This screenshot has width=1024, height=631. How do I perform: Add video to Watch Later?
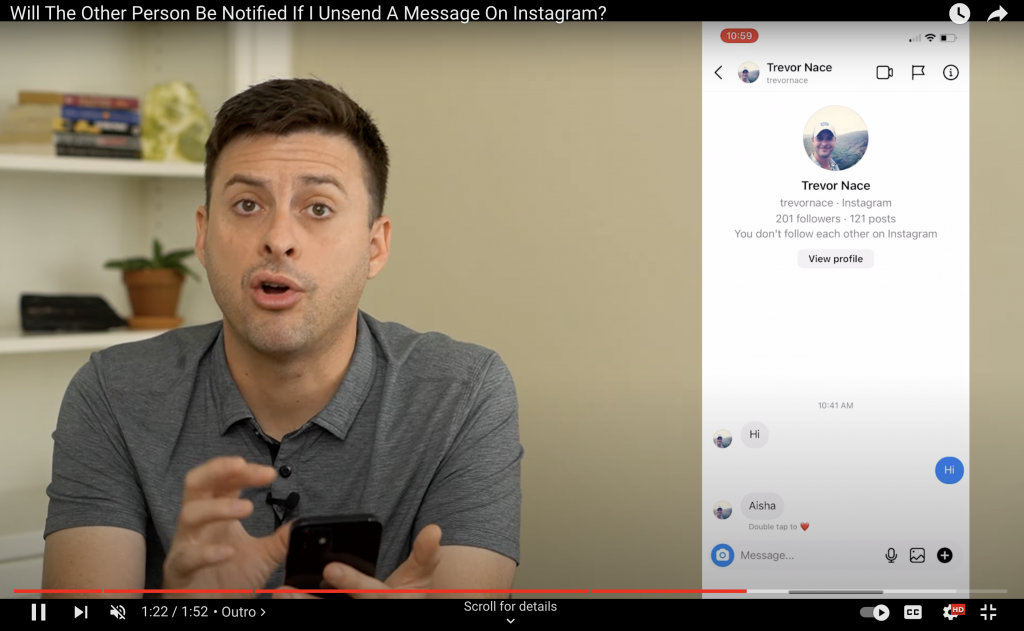pos(959,13)
